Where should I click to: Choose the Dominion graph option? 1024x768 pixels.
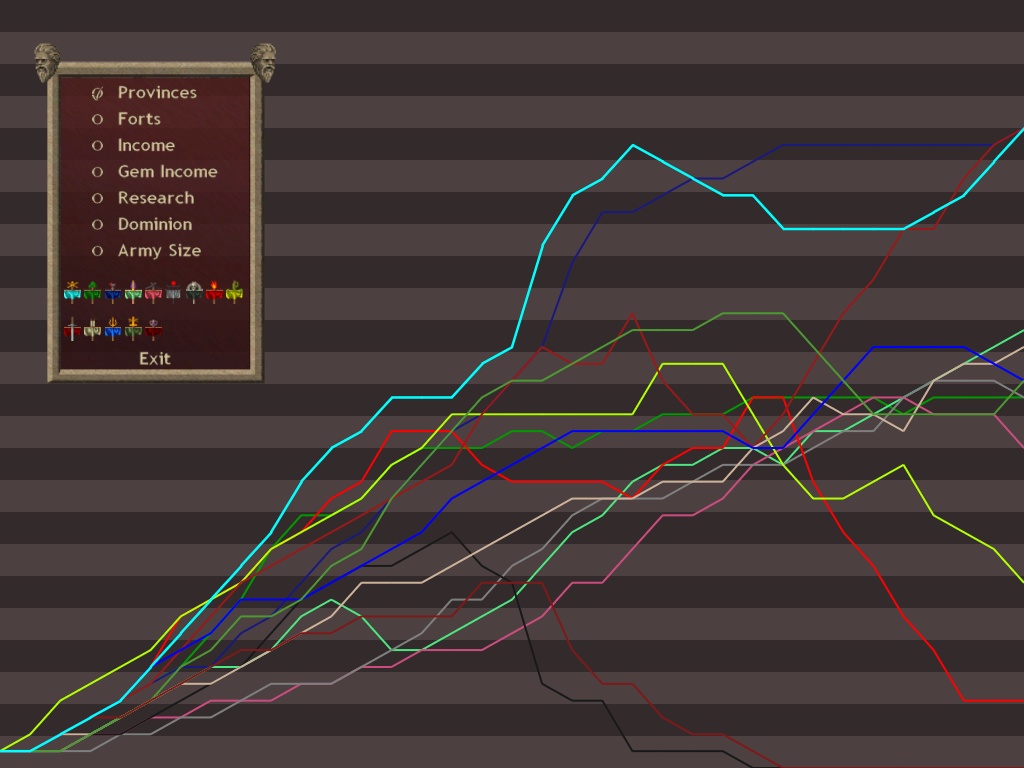click(x=142, y=224)
